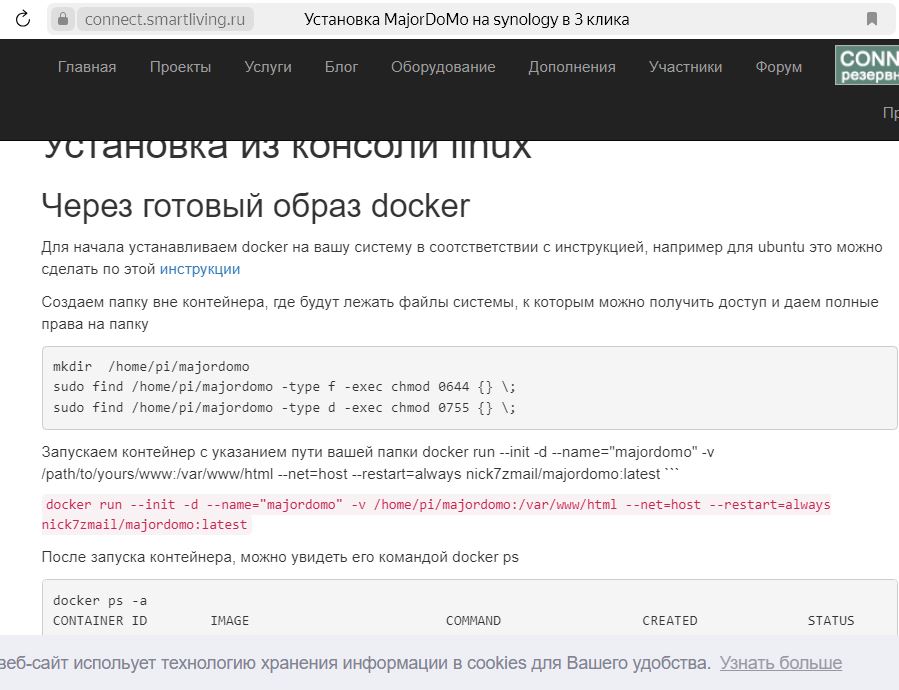Viewport: 899px width, 690px height.
Task: Click the connect.smartliving.ru domain in address bar
Action: point(166,19)
